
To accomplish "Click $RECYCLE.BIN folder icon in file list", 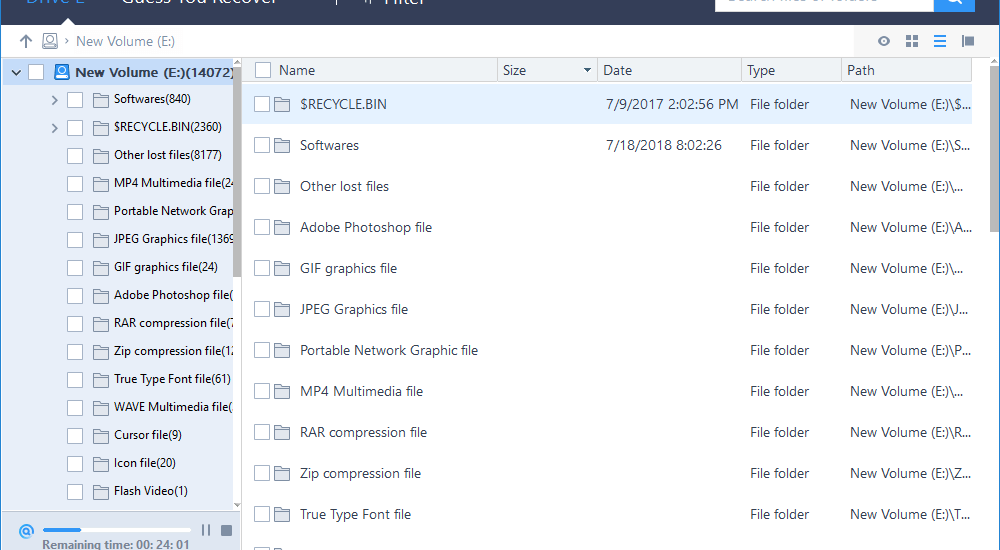I will click(x=283, y=105).
